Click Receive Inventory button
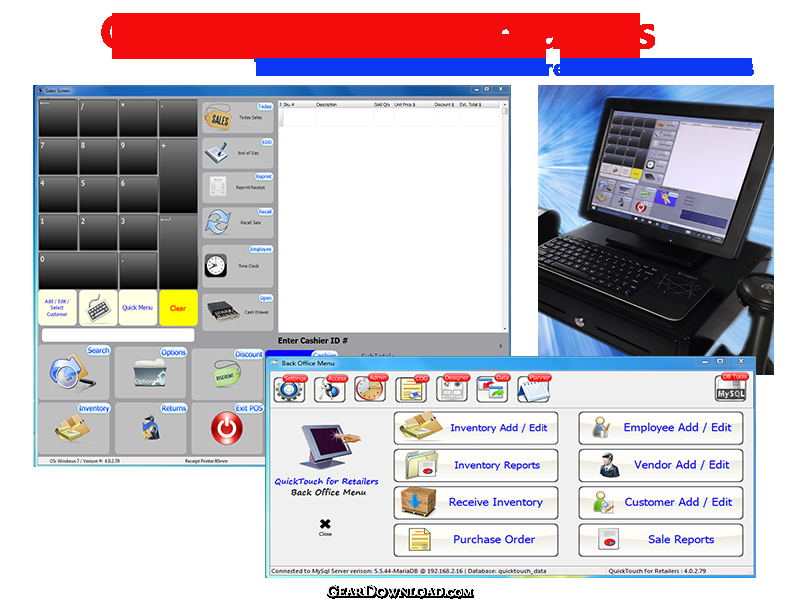 476,502
